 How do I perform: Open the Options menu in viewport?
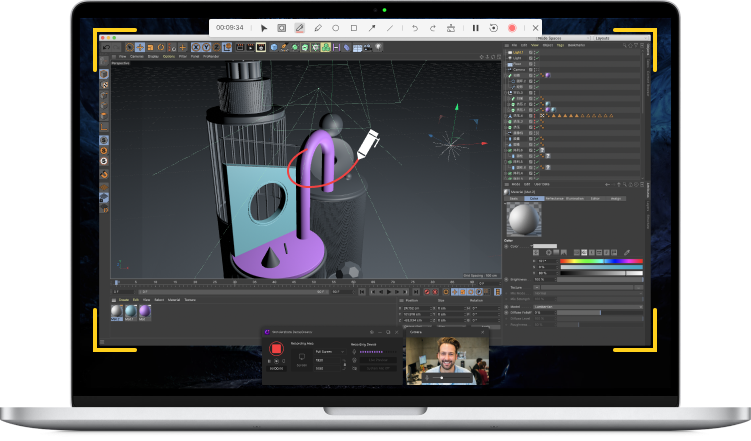(x=169, y=57)
